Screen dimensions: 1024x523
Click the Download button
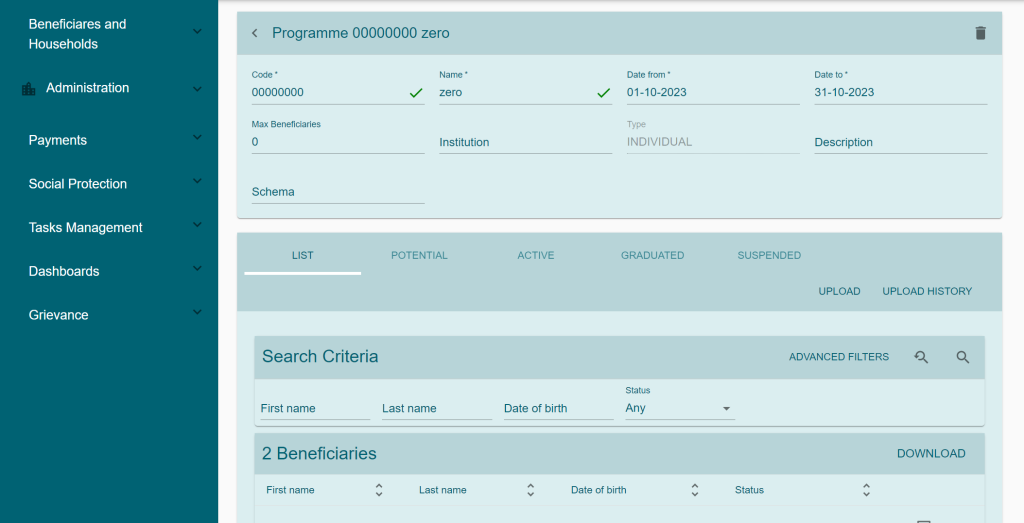tap(930, 453)
